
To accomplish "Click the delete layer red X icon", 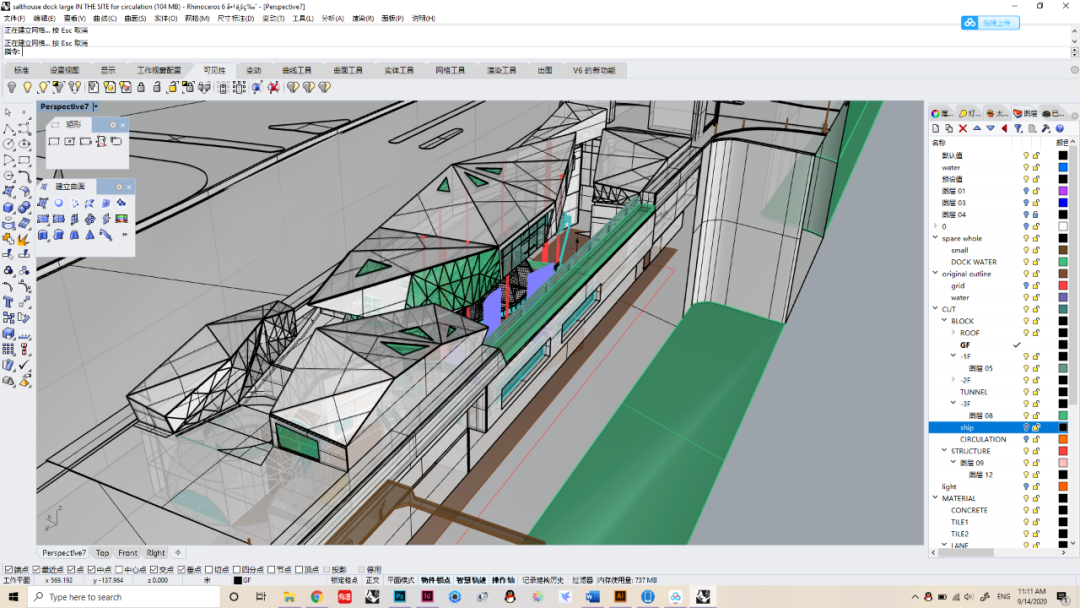I will coord(963,128).
